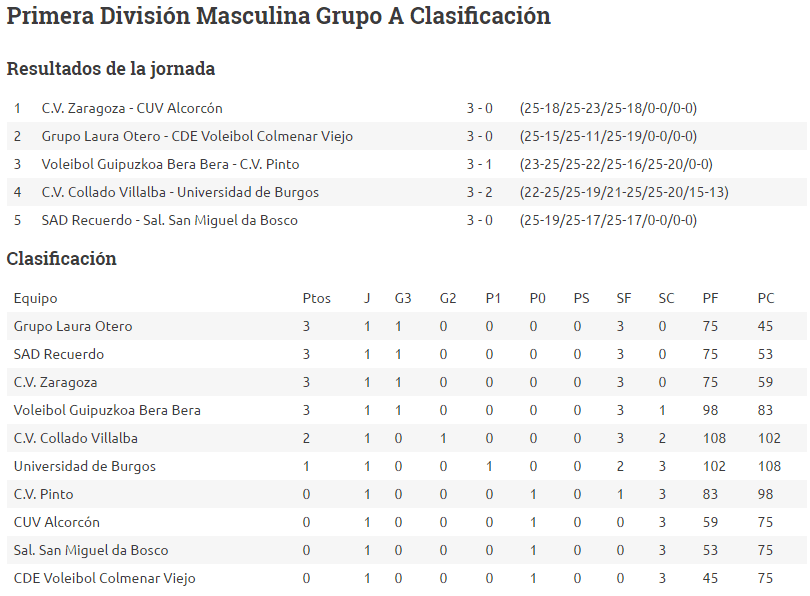Click the PF column header
Viewport: 810px width, 596px height.
(710, 299)
